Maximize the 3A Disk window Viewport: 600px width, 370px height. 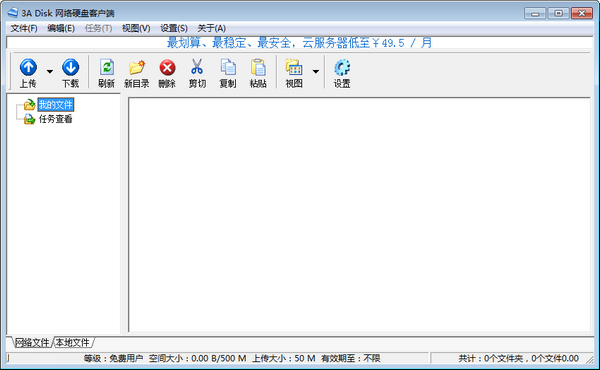(558, 13)
